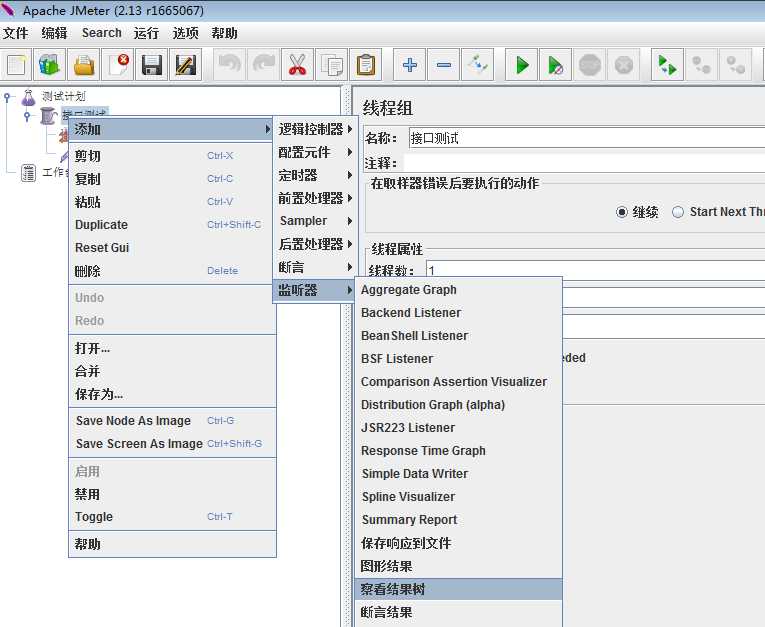Expand the 添加 submenu
Screen dimensions: 765x627
[171, 129]
